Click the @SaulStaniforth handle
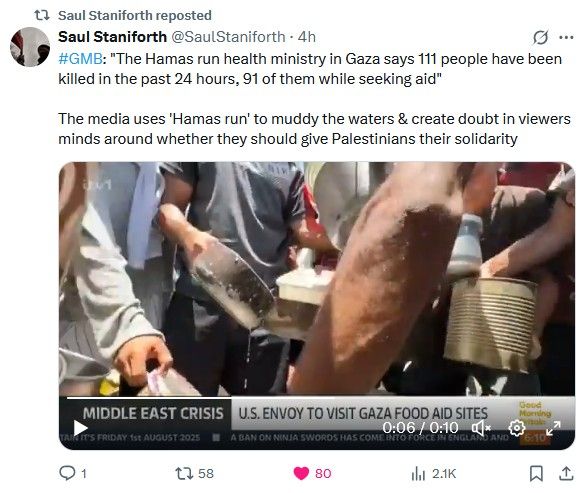This screenshot has width=585, height=493. [x=228, y=37]
